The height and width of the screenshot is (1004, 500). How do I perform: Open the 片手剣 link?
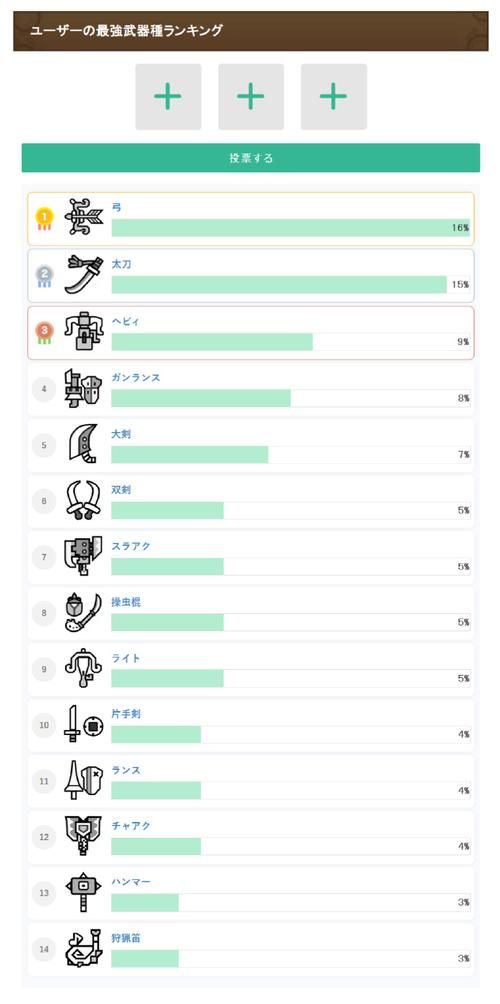126,714
